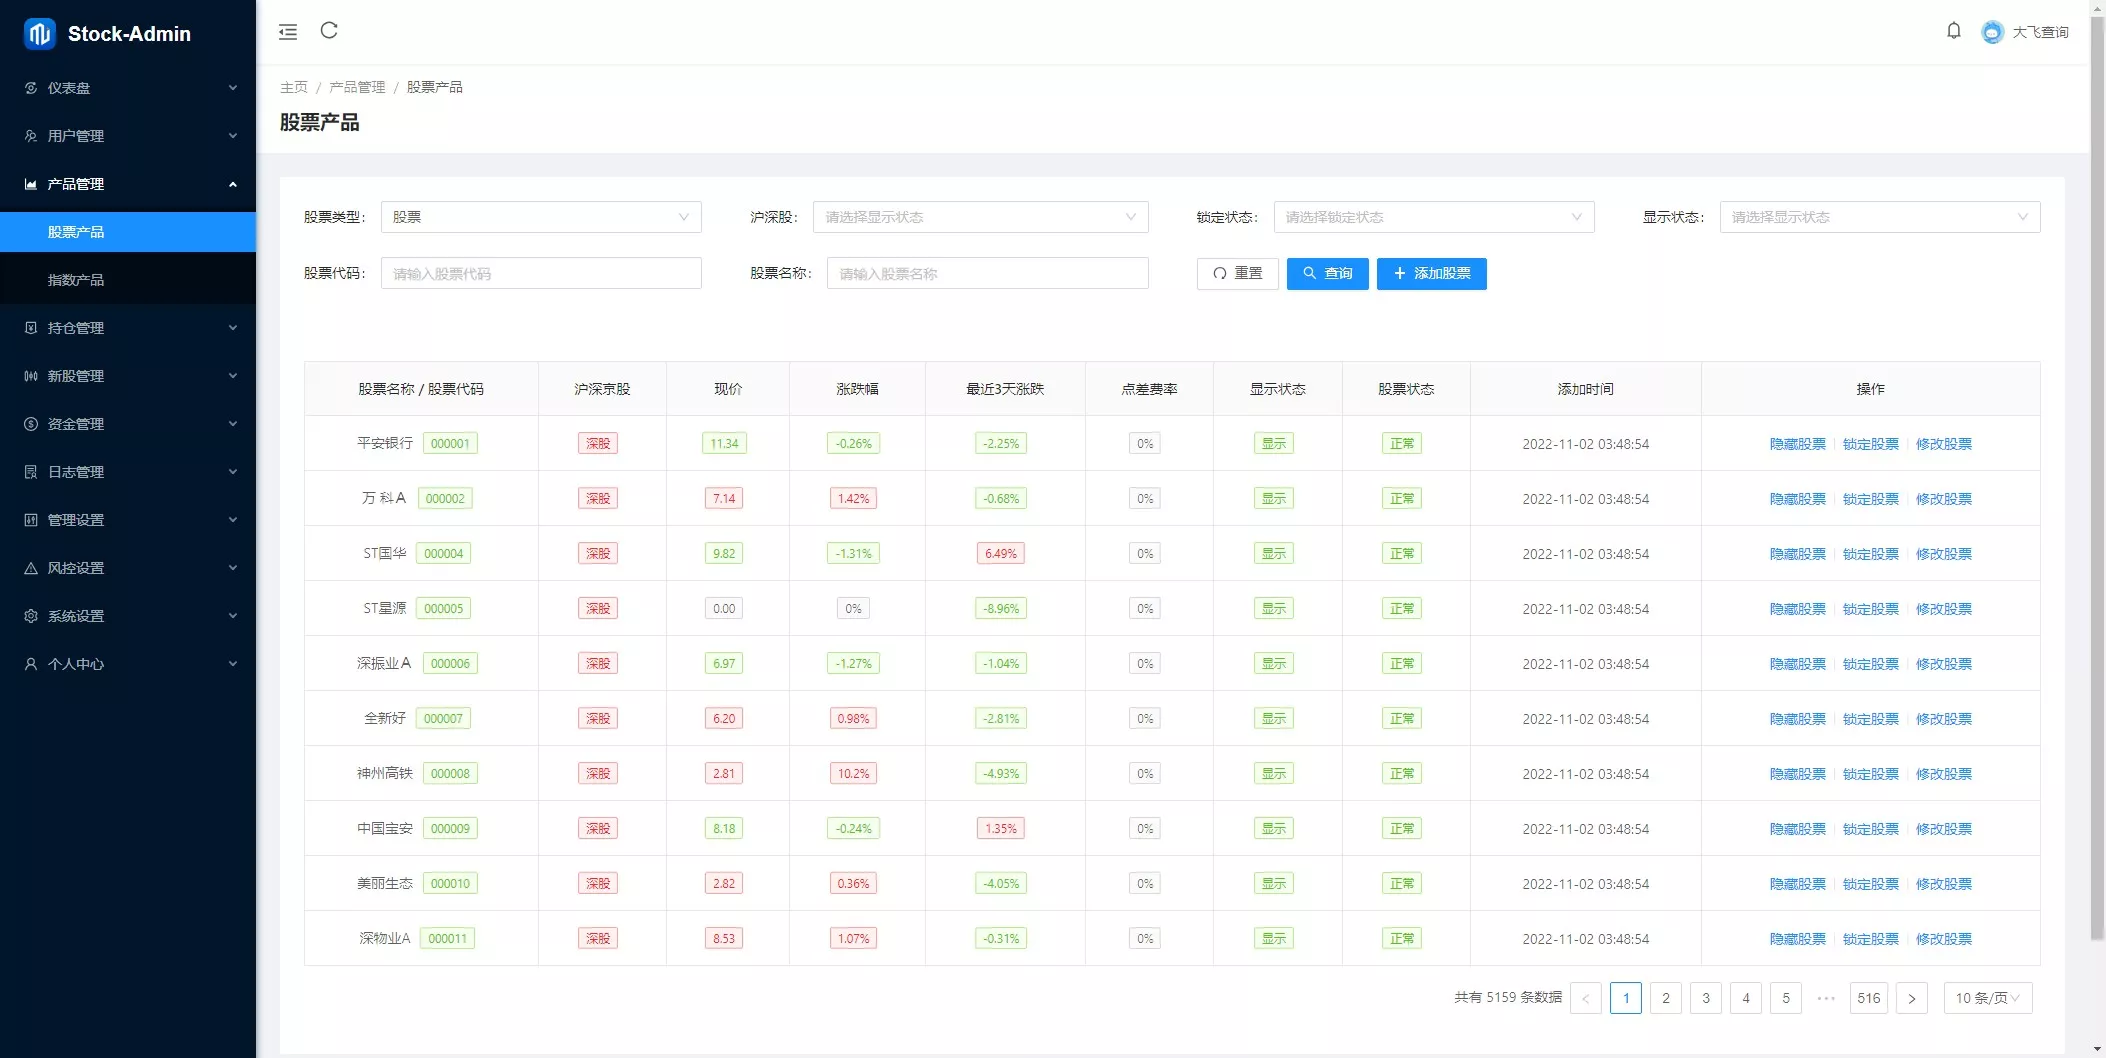Click inside the 股票代码 input field
The image size is (2106, 1058).
tap(540, 272)
